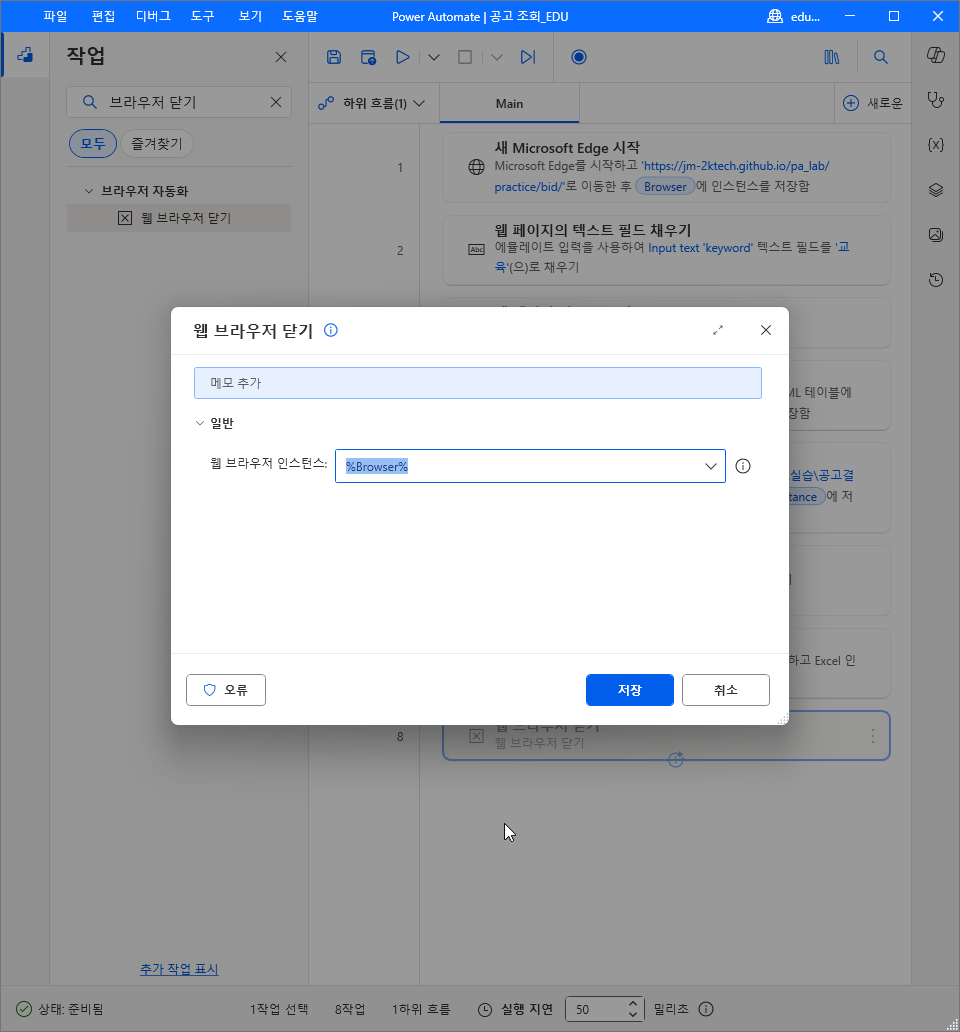Click the info icon beside dialog title
The width and height of the screenshot is (960, 1032).
tap(331, 330)
